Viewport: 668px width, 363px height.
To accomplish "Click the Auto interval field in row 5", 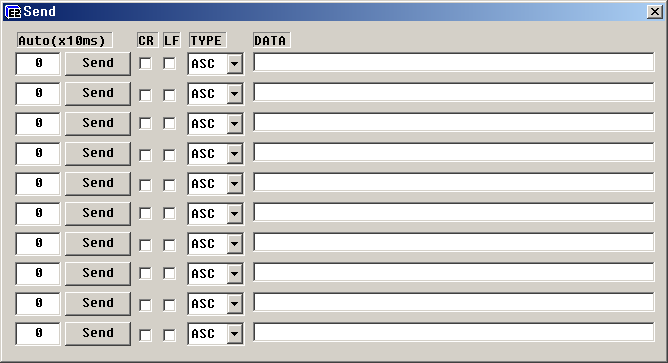I will pyautogui.click(x=38, y=184).
